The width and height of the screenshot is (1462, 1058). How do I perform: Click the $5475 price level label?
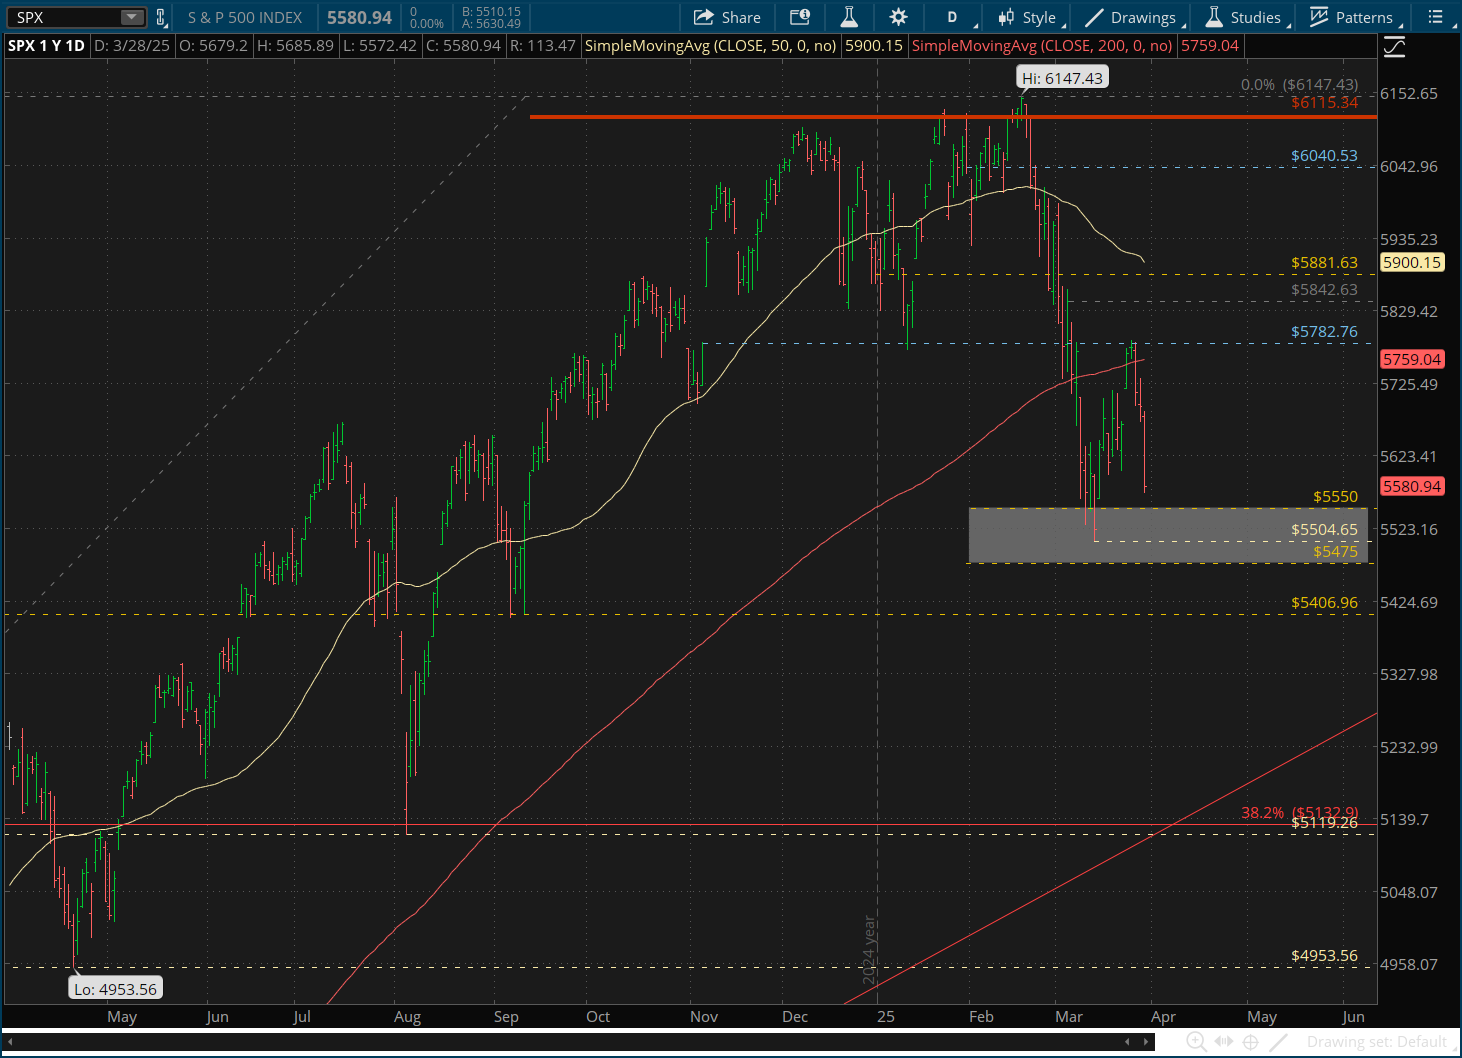tap(1335, 552)
